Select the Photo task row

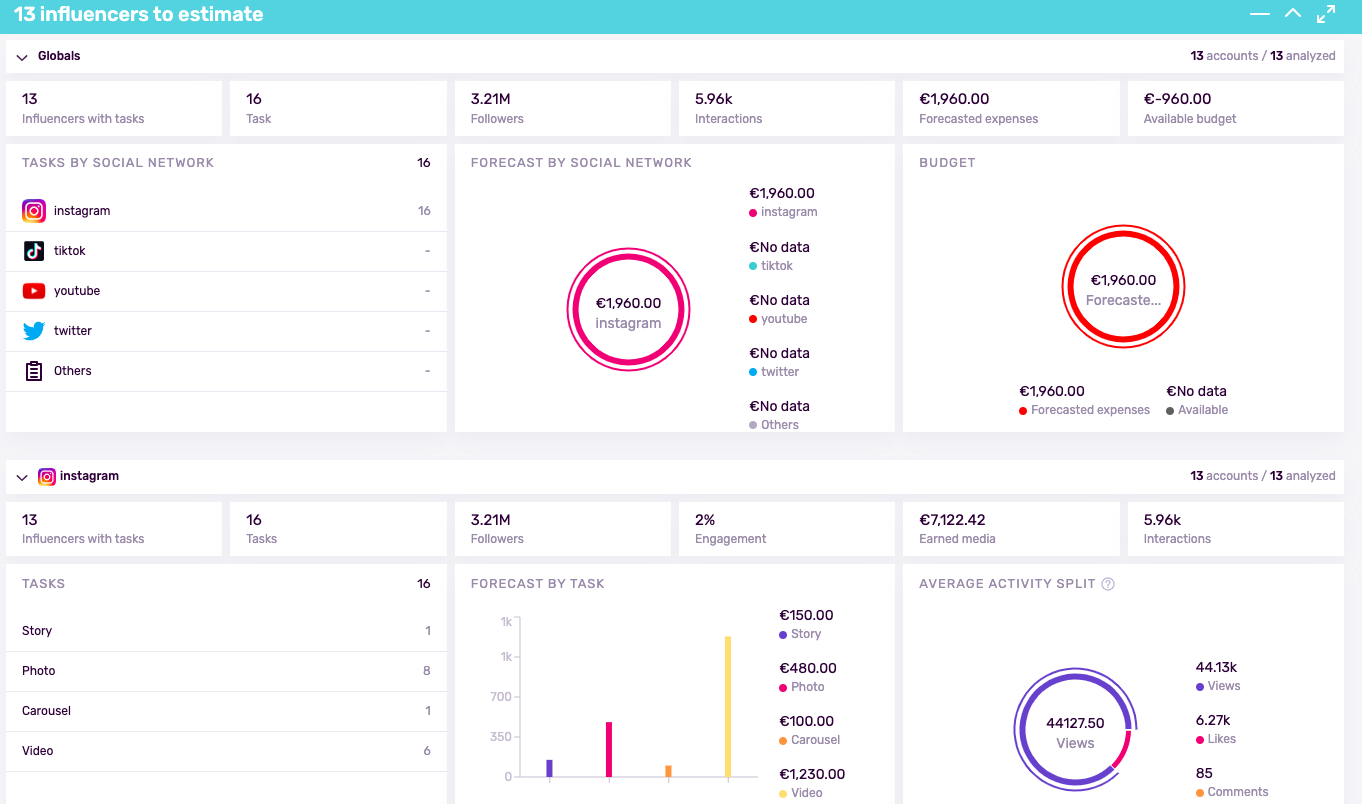click(226, 671)
